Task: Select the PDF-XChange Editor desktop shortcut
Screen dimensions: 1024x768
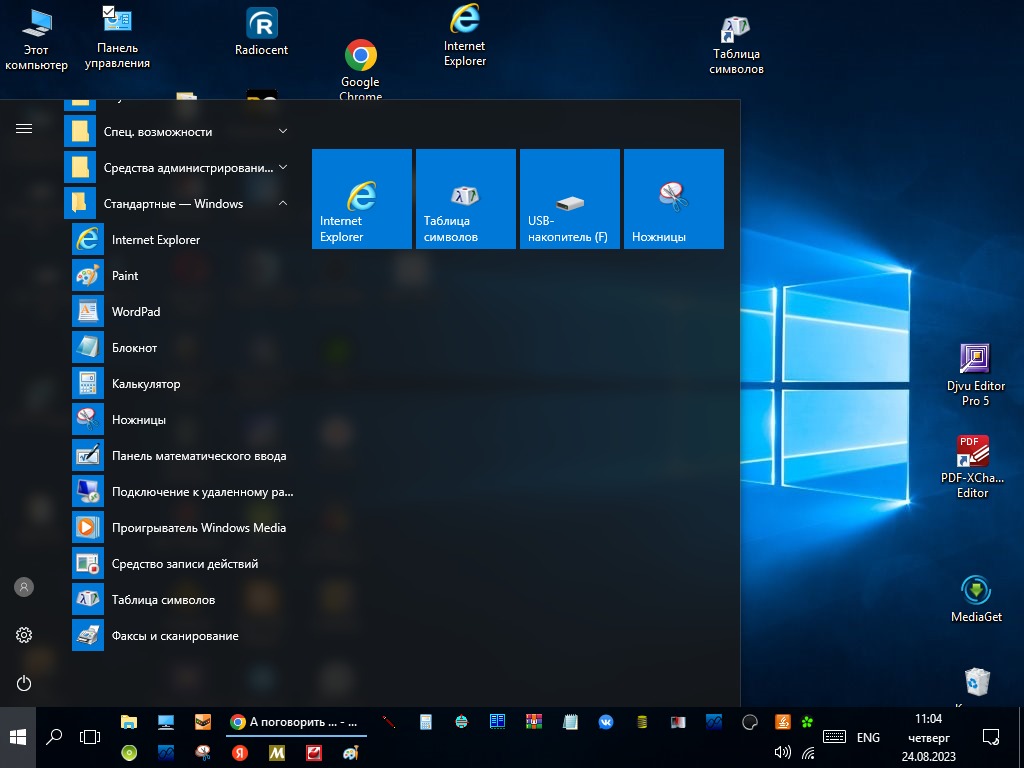Action: click(973, 468)
